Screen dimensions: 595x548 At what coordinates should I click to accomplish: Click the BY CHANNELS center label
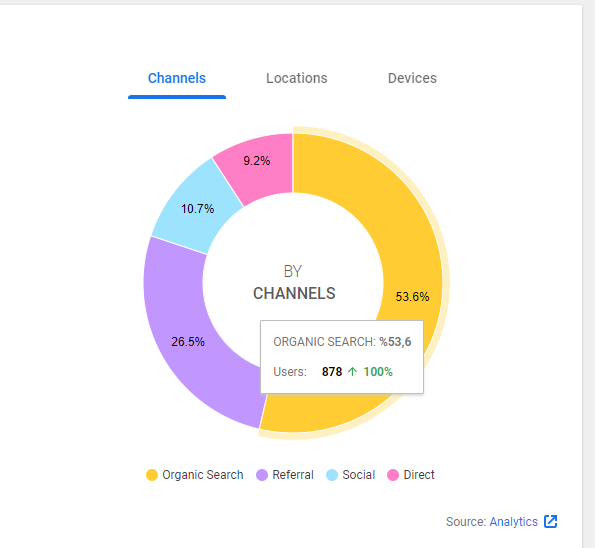(x=294, y=283)
